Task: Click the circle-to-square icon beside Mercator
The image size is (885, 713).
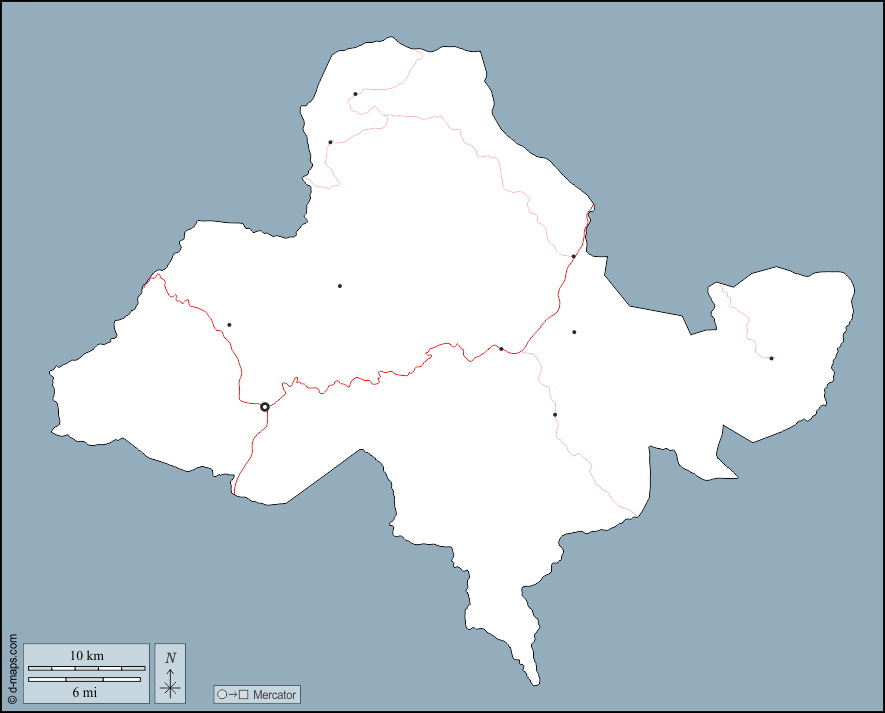Action: pos(231,694)
